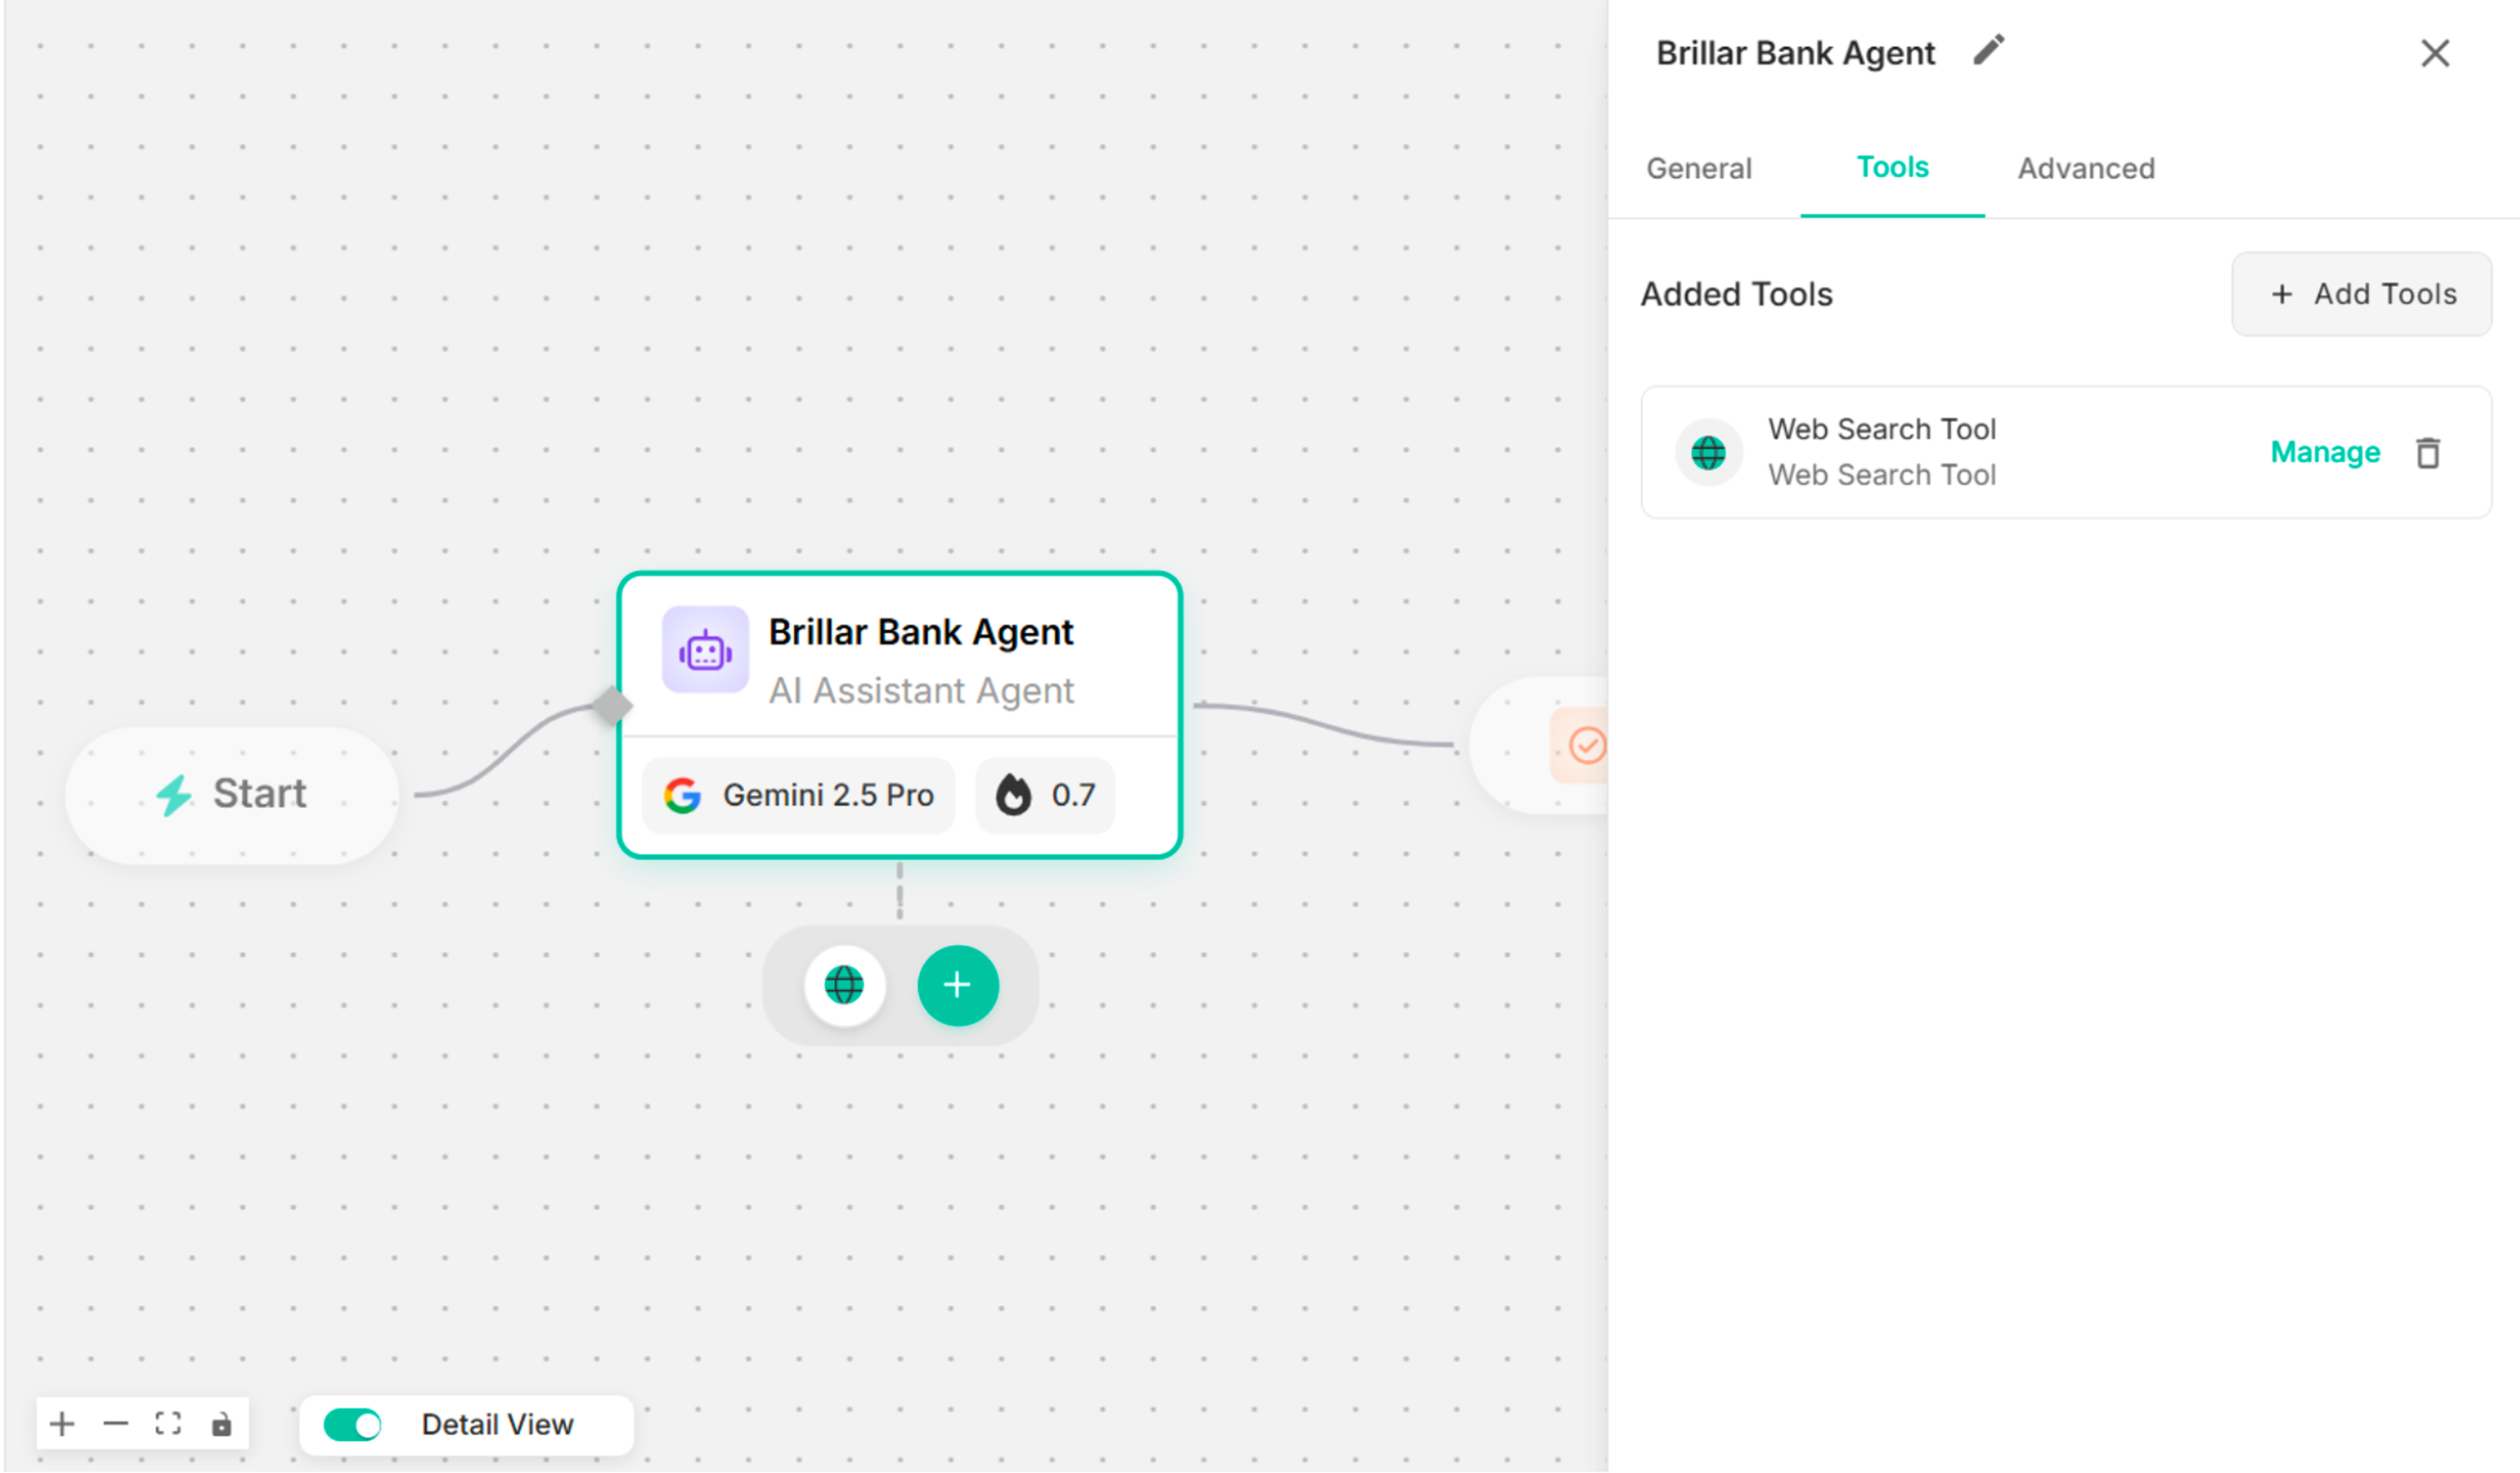
Task: Close the Brillar Bank Agent panel
Action: tap(2435, 53)
